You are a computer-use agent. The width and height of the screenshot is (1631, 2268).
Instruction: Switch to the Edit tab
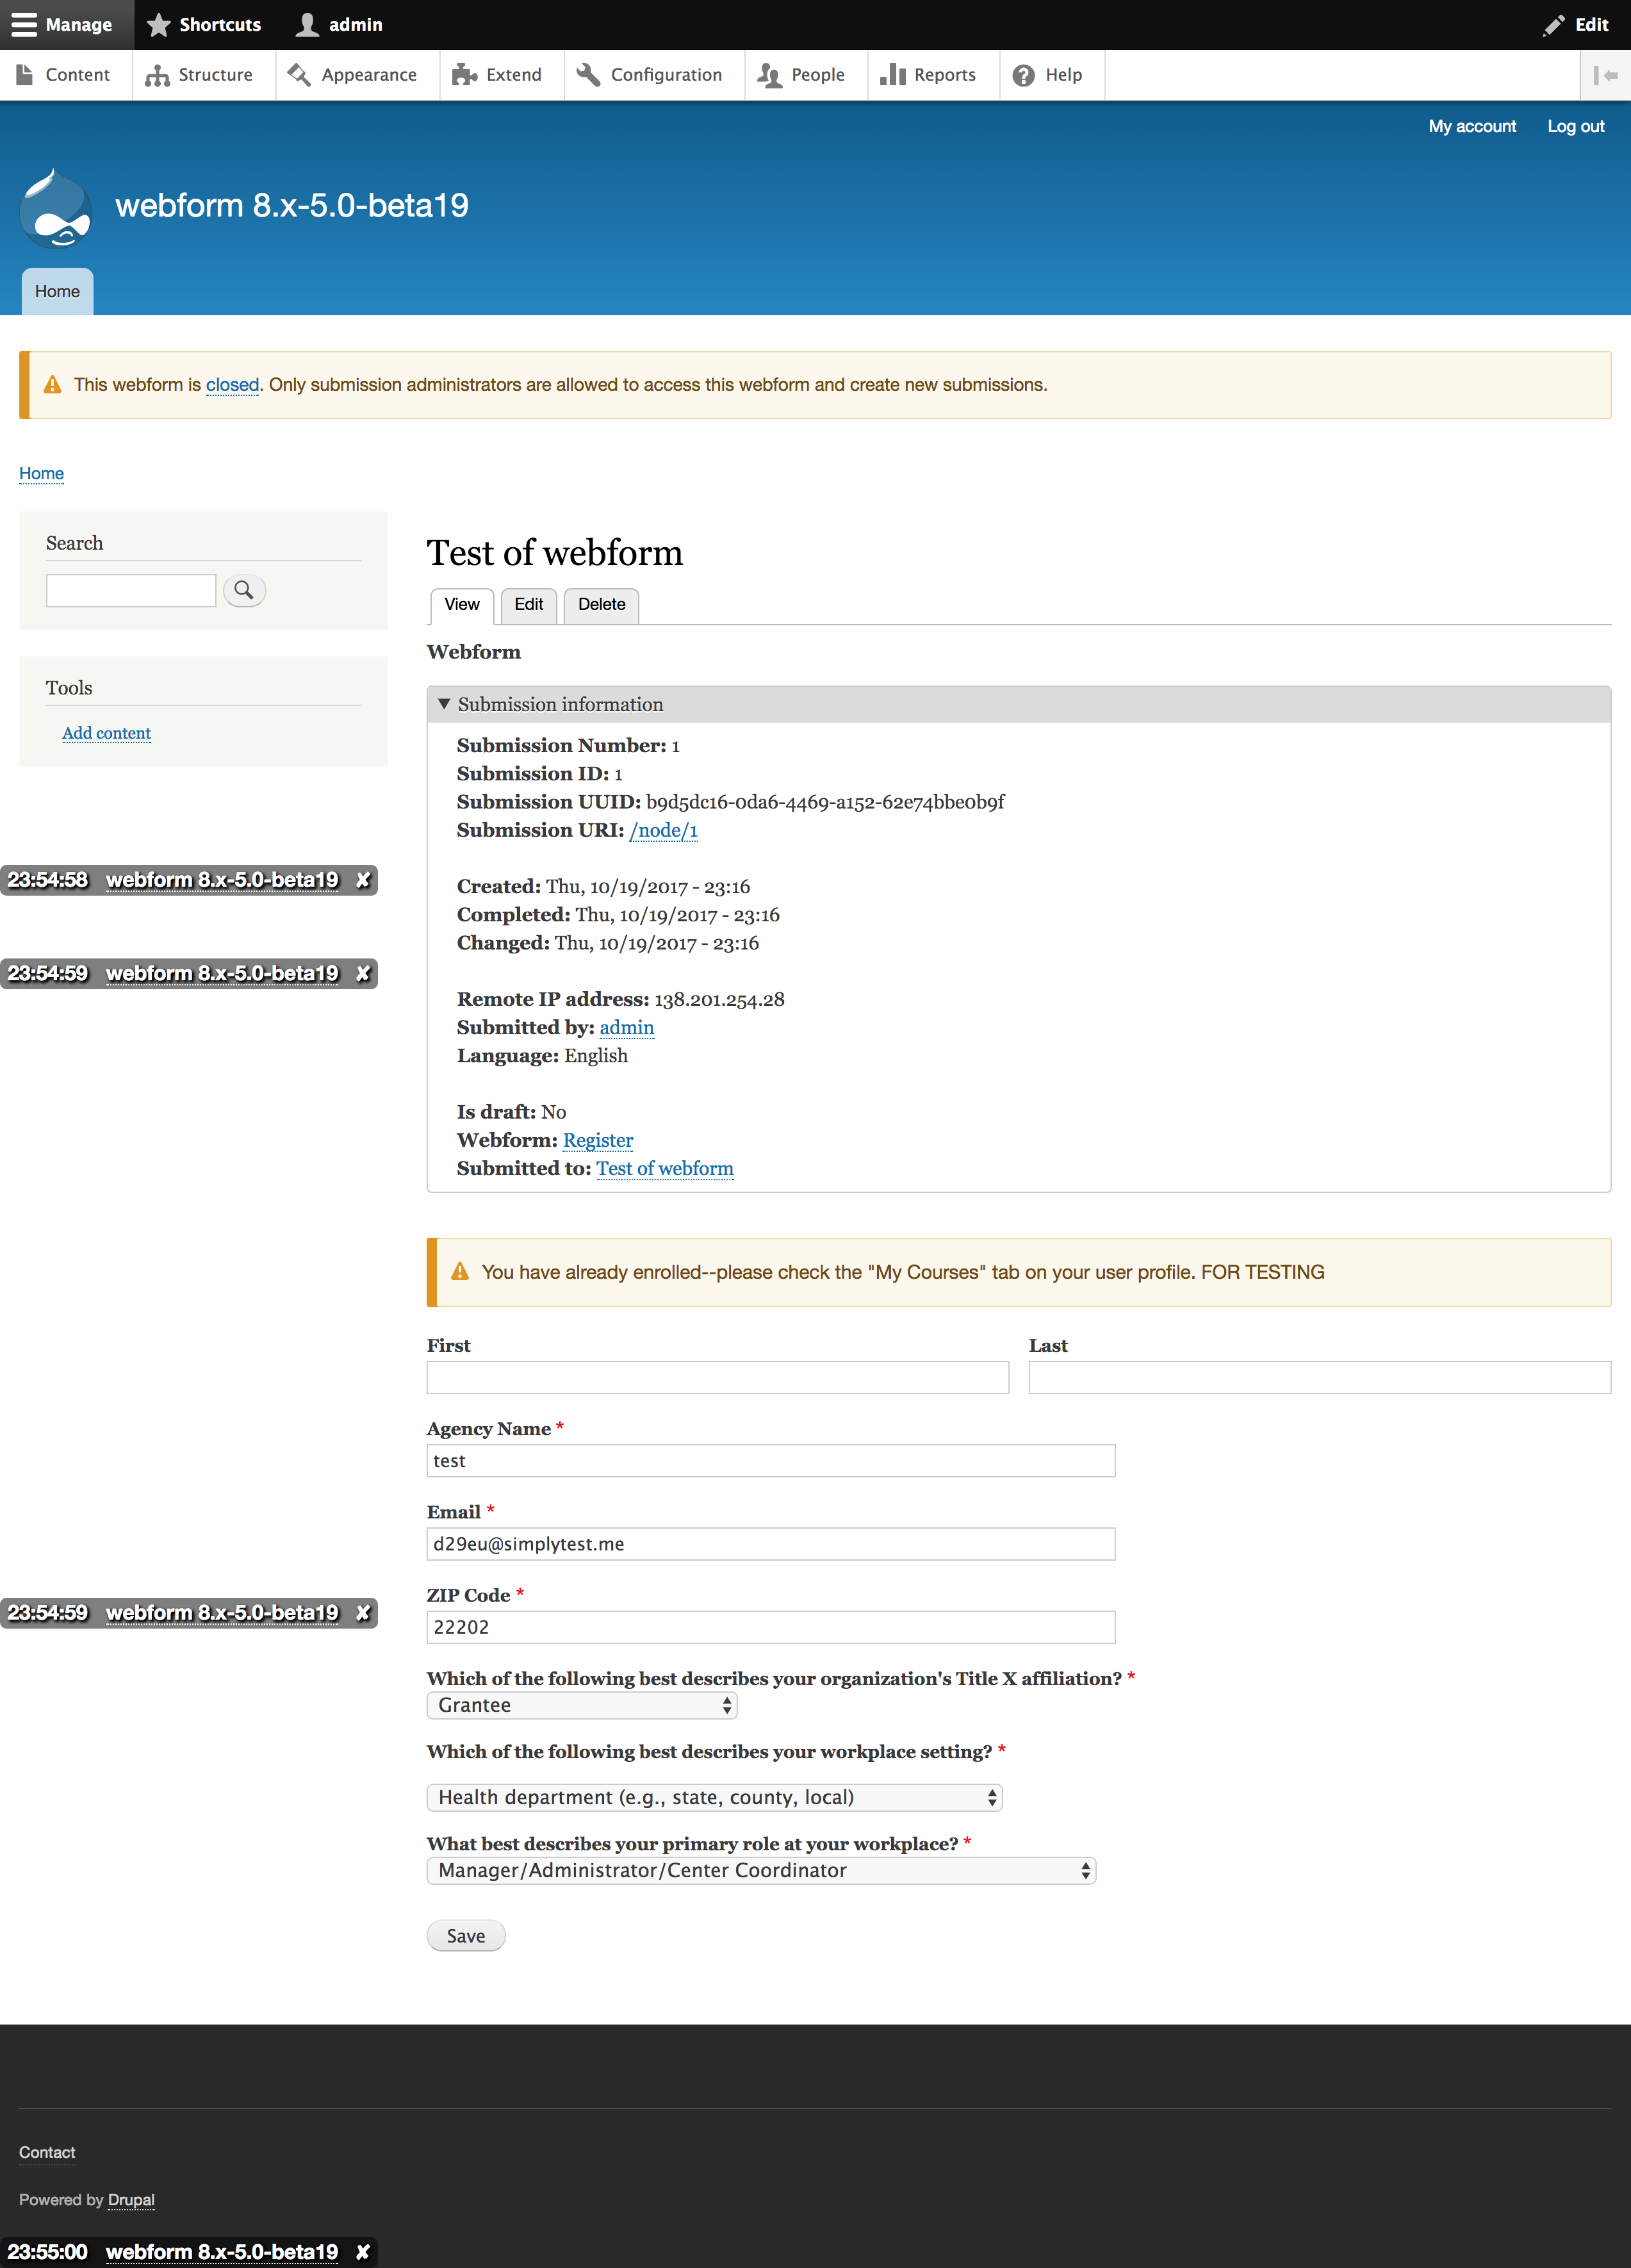[x=528, y=604]
